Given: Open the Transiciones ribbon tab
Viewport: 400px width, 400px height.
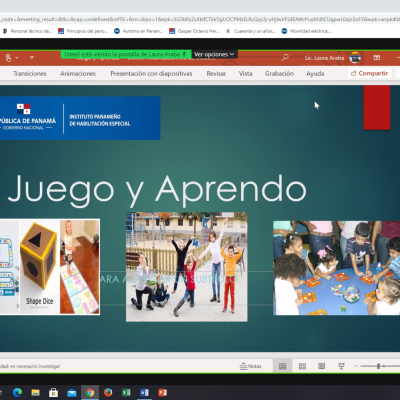Looking at the screenshot, I should point(30,73).
